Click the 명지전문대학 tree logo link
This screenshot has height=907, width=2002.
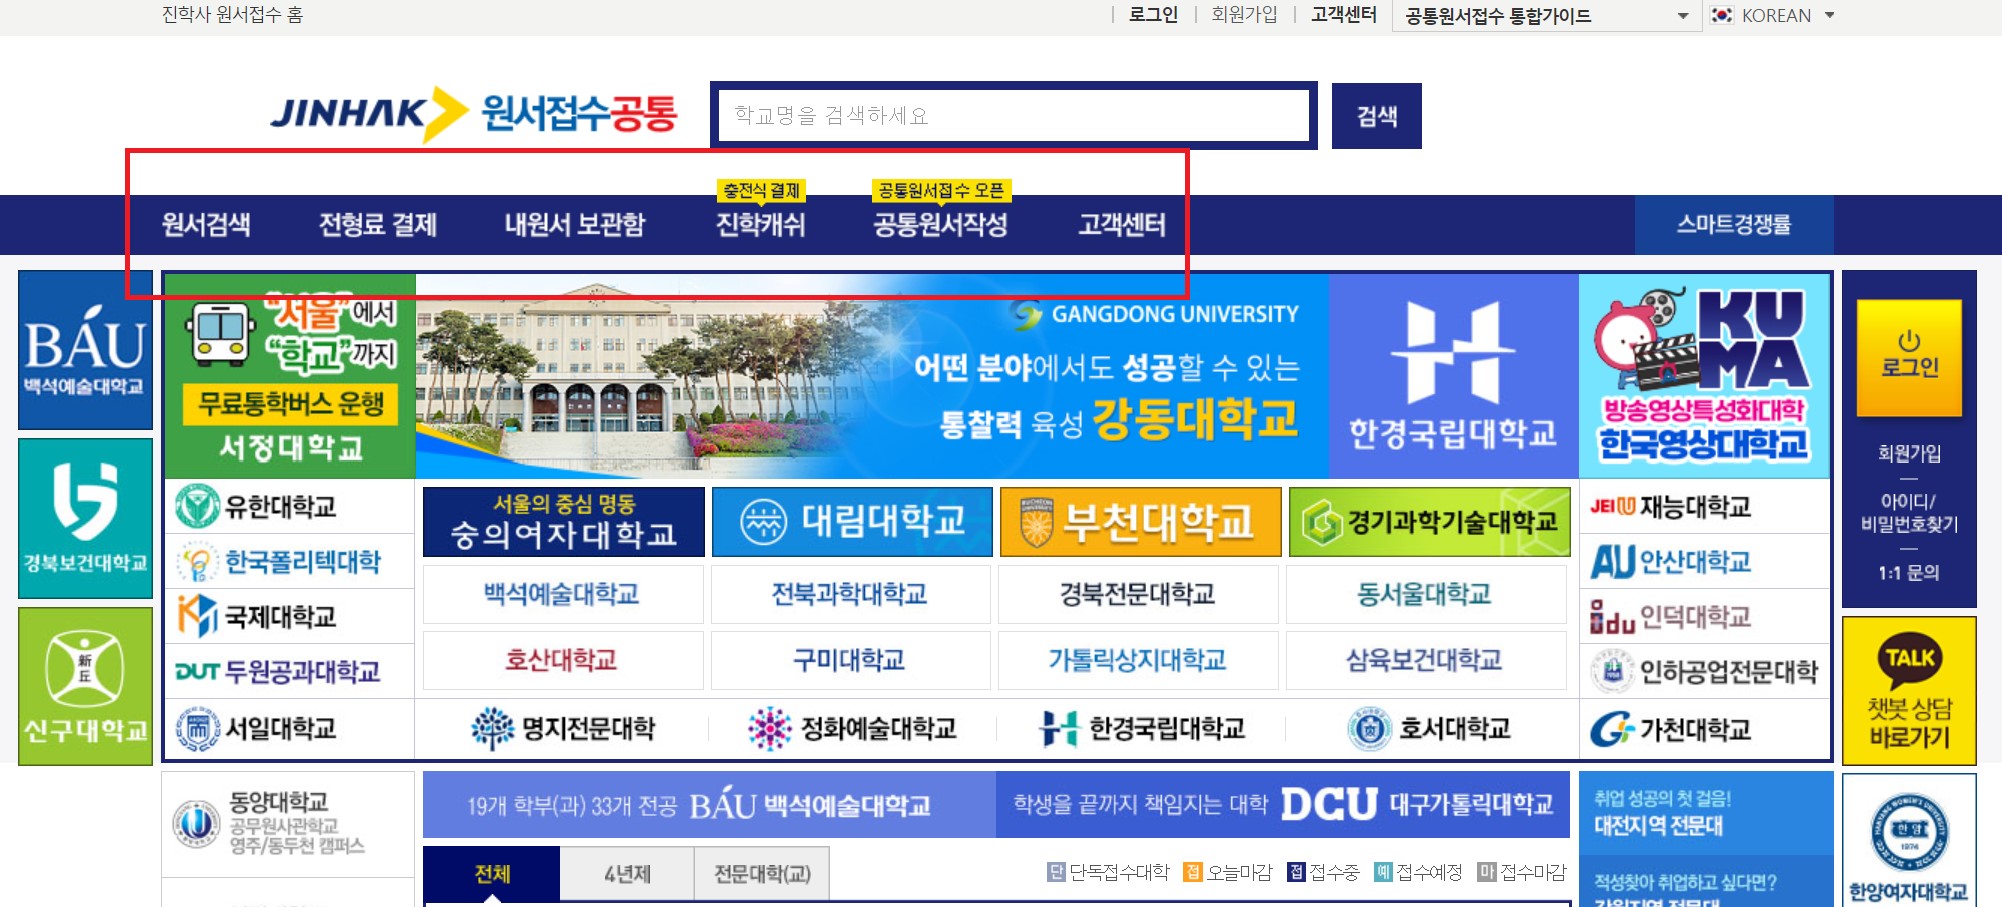[x=563, y=729]
